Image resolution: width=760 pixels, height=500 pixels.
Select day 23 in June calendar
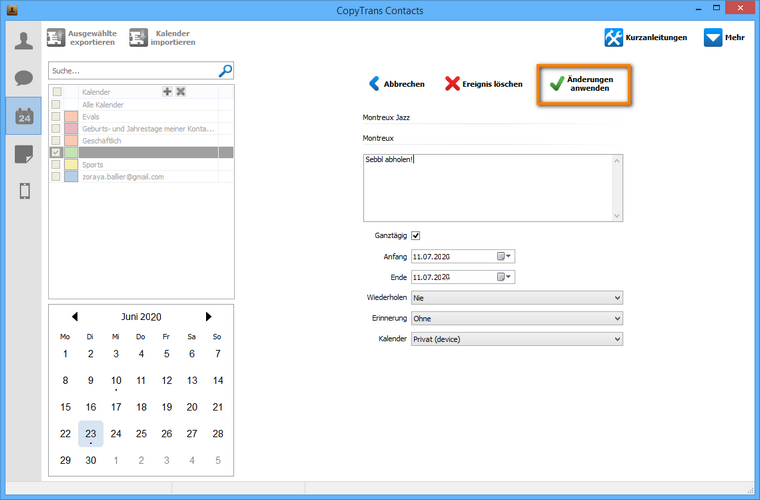(x=91, y=434)
